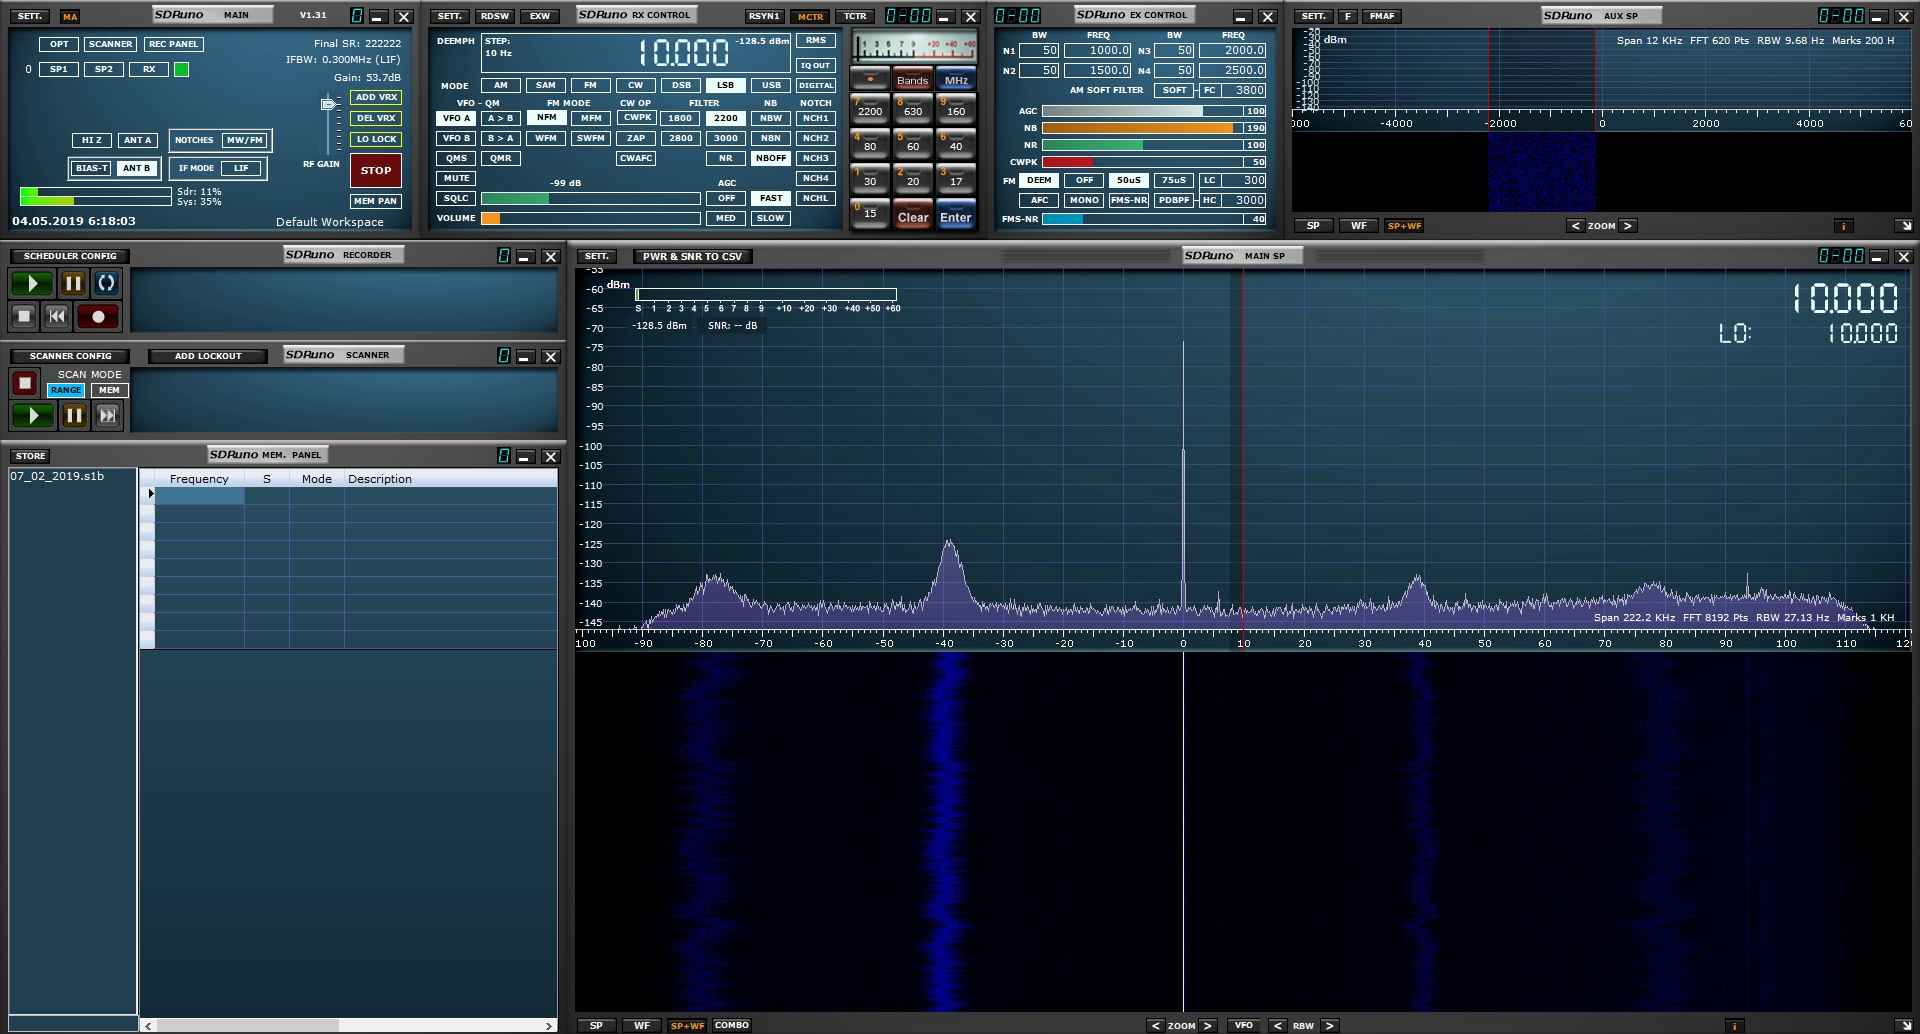Viewport: 1920px width, 1034px height.
Task: Zoom in the Aux SP spectrum
Action: click(x=1627, y=226)
